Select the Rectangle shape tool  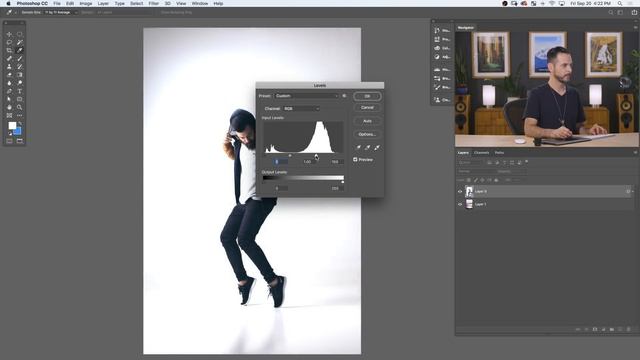pos(20,99)
